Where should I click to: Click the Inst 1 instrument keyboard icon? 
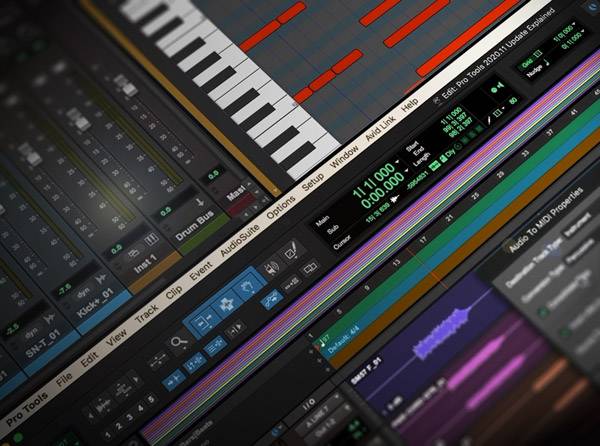(x=152, y=240)
